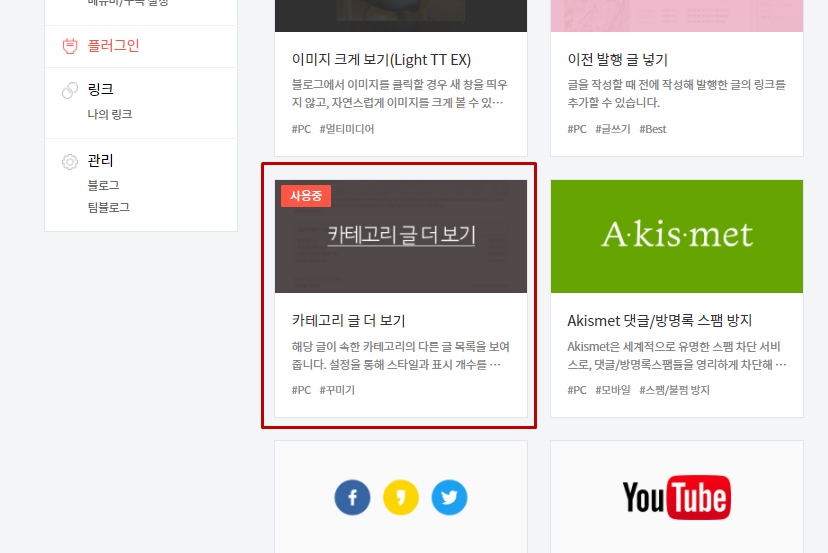Open 이미지 크게 보기(Light TT EX) plugin title
Image resolution: width=828 pixels, height=553 pixels.
pos(381,60)
